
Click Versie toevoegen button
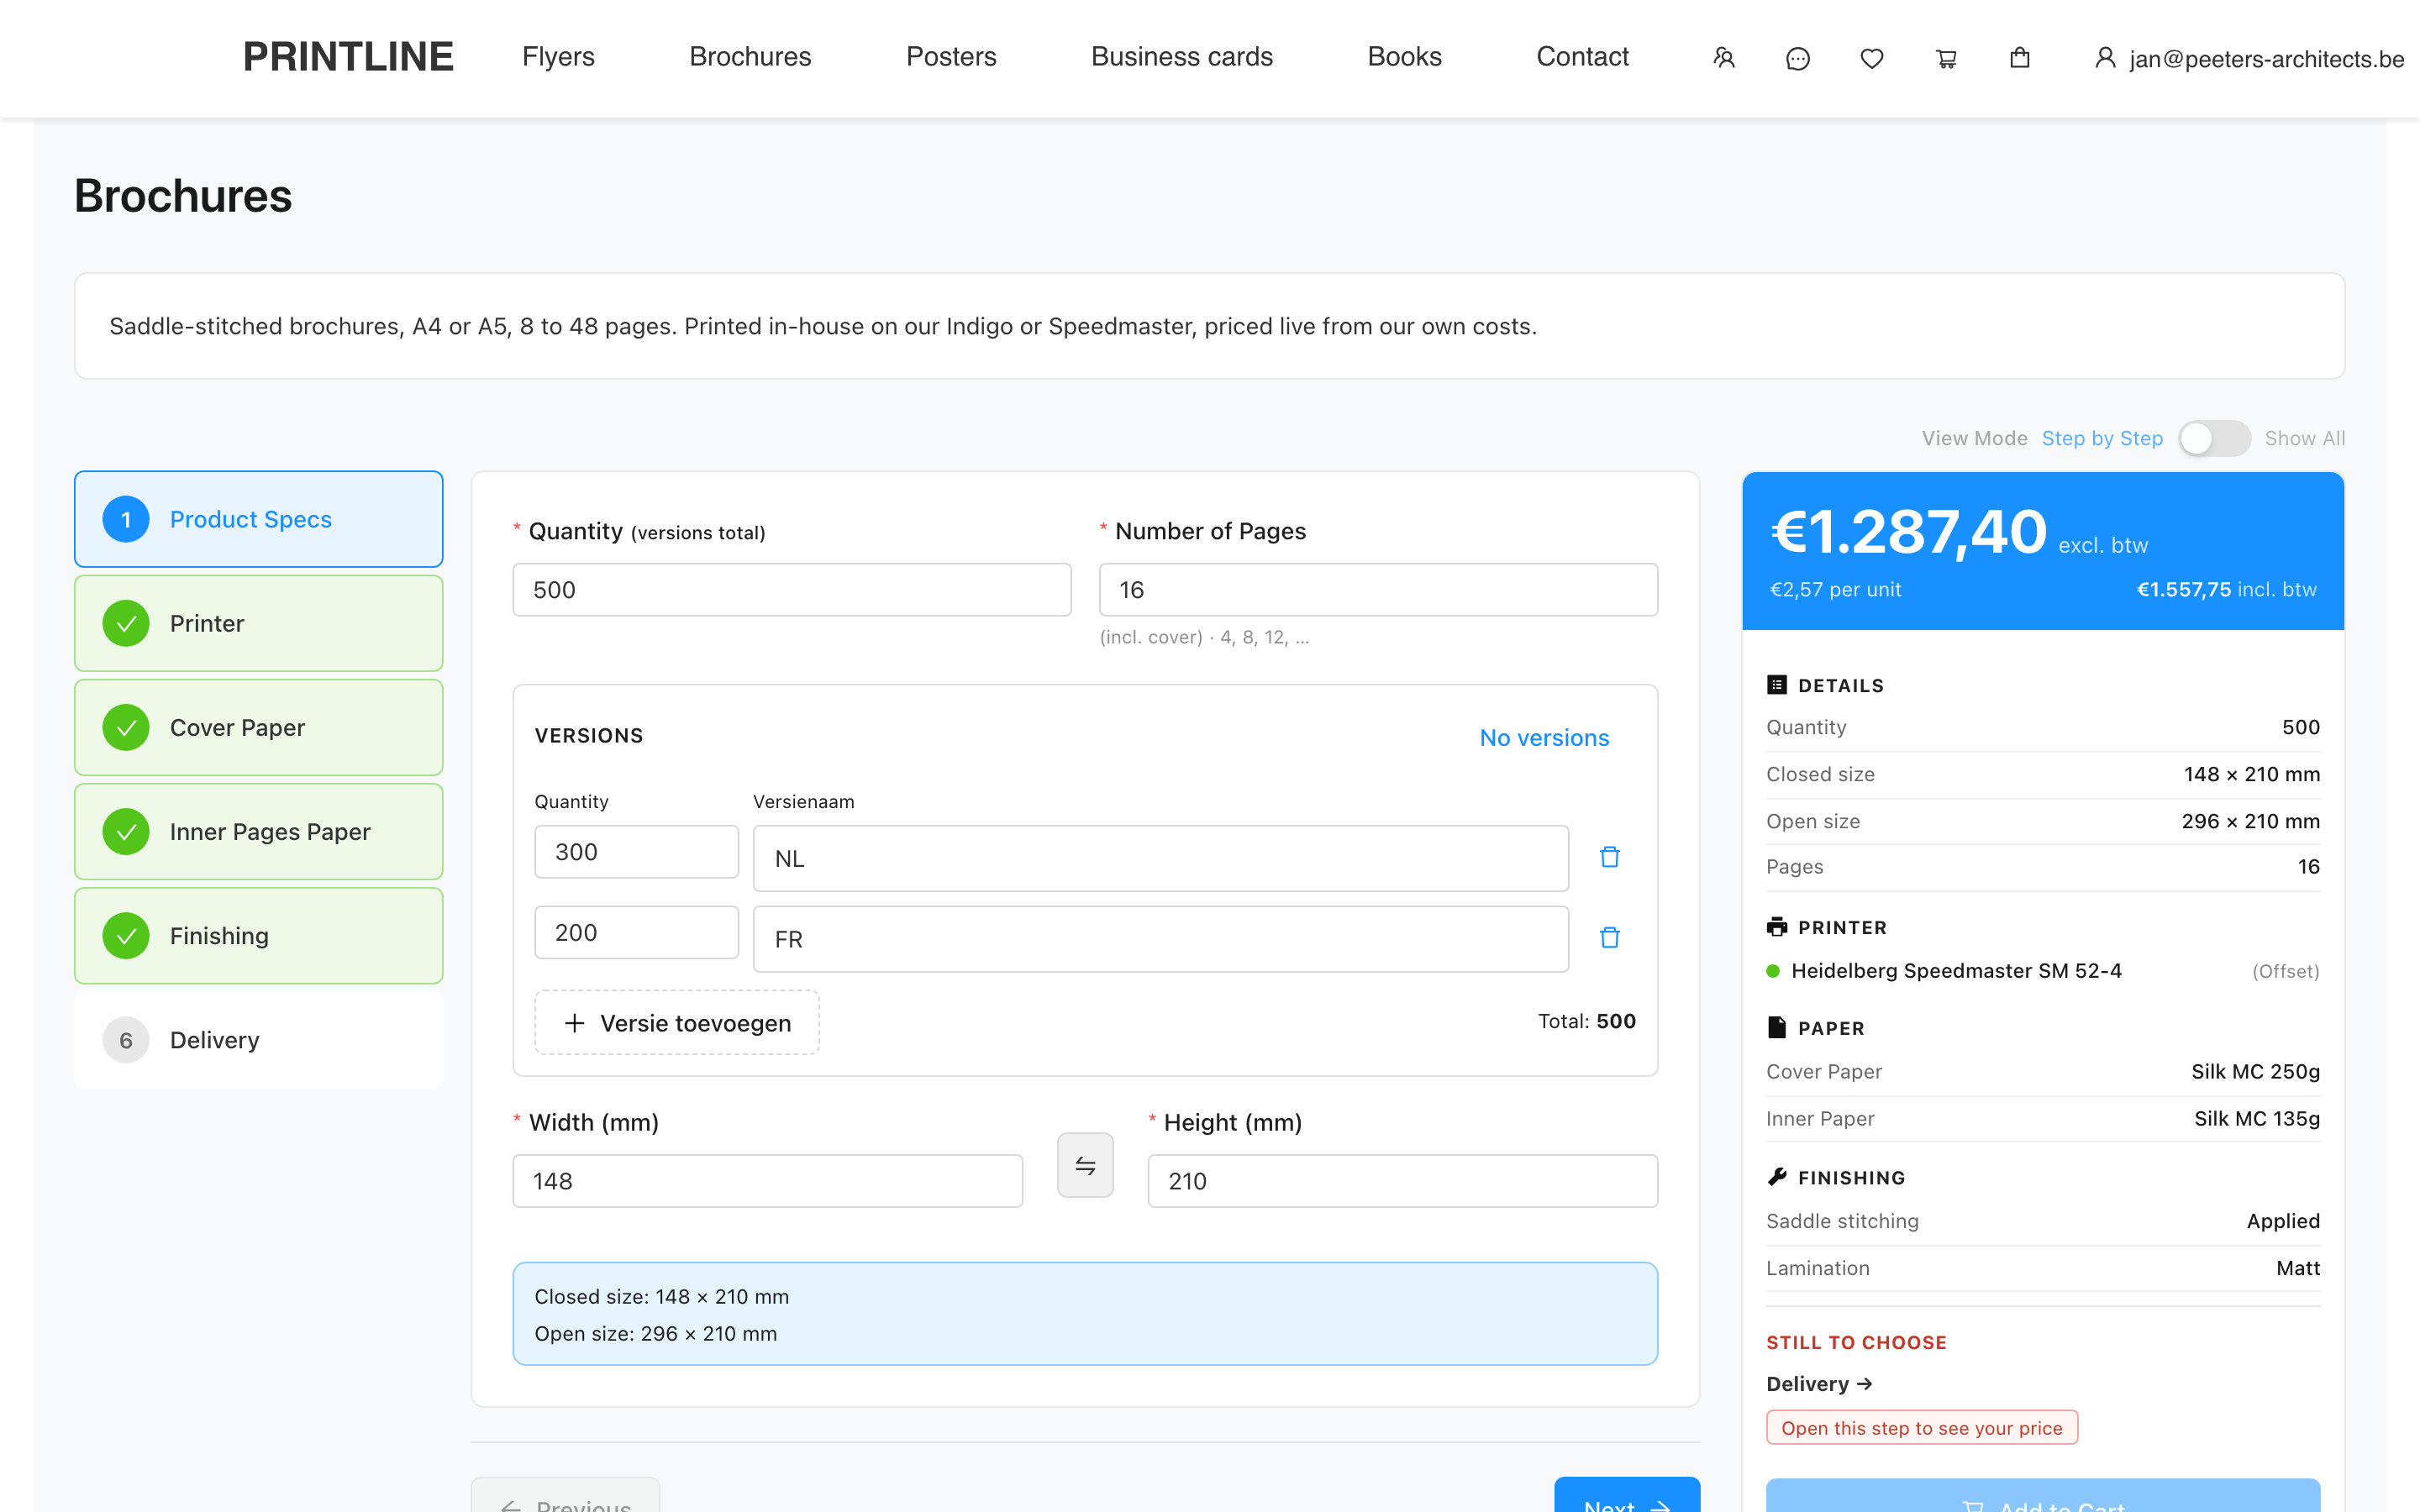coord(677,1023)
